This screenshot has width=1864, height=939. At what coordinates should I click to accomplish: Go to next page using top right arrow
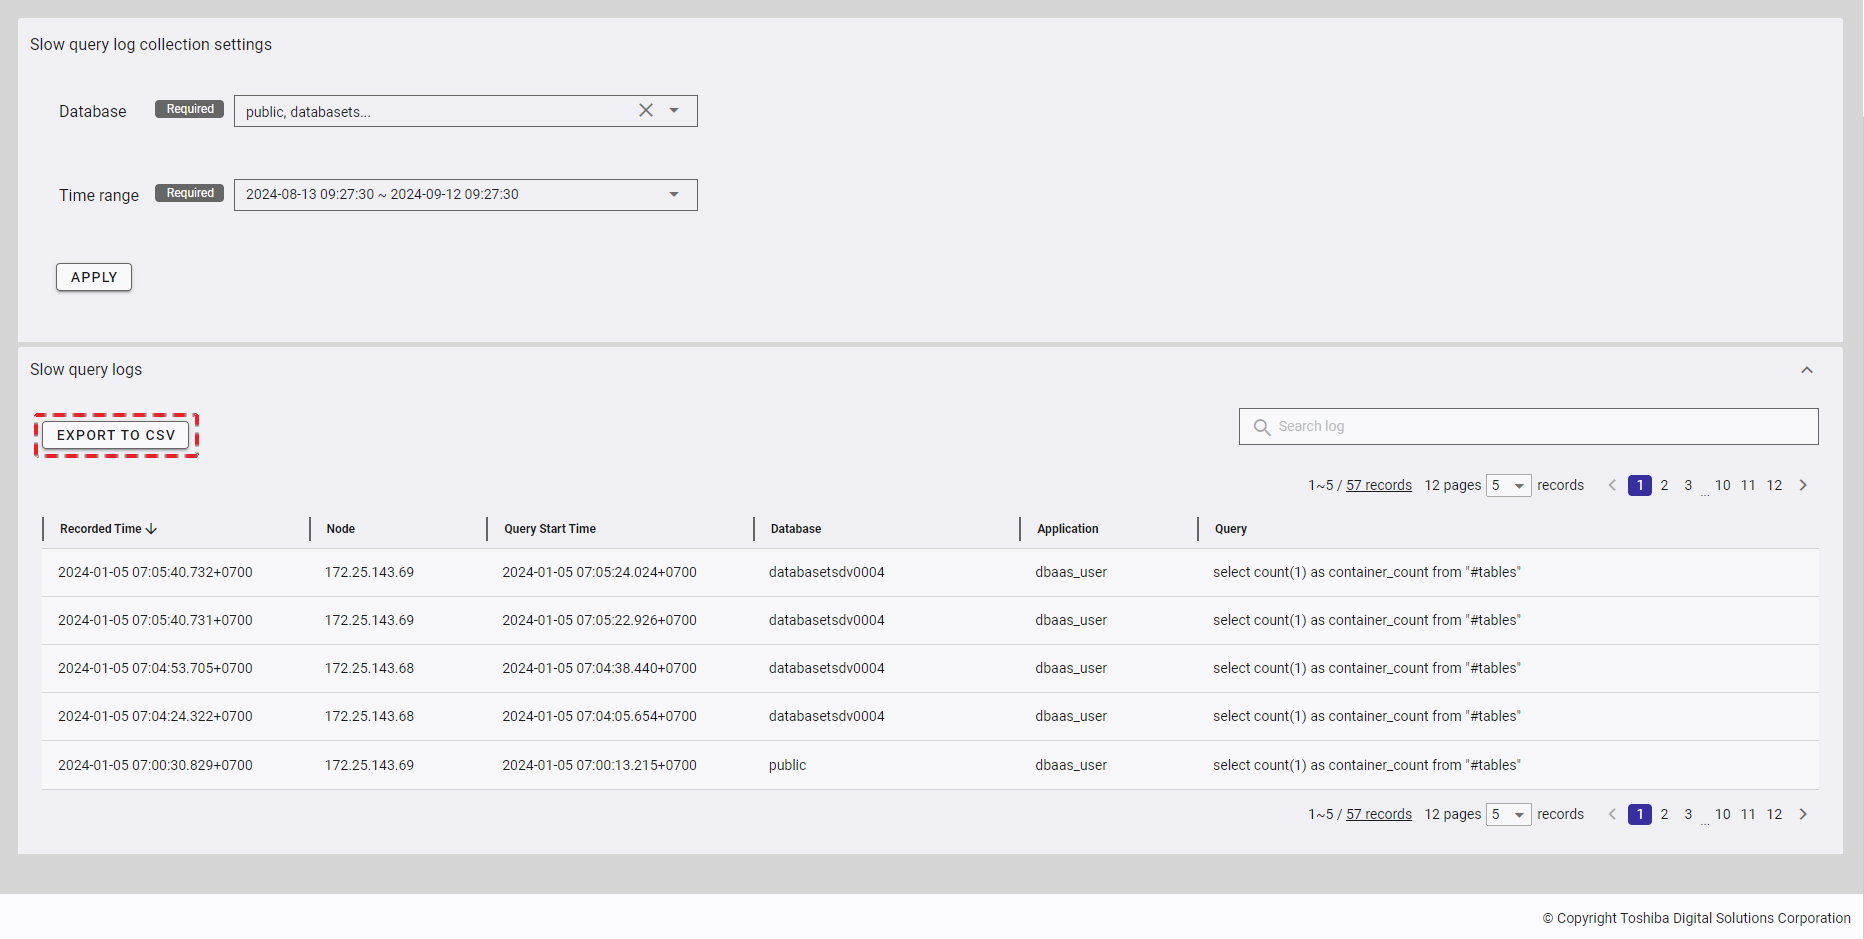tap(1803, 486)
